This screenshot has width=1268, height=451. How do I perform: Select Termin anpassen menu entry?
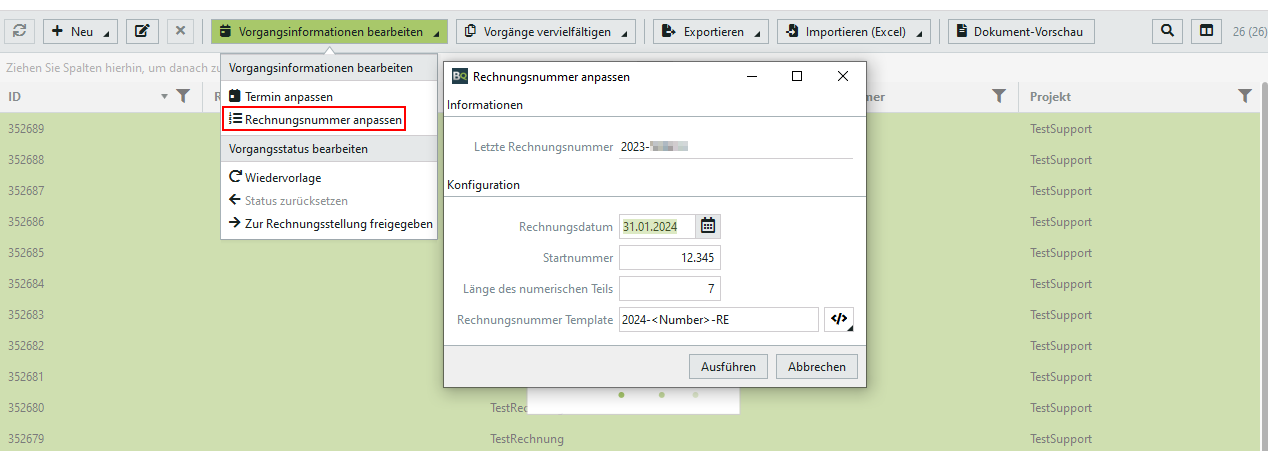[x=288, y=97]
